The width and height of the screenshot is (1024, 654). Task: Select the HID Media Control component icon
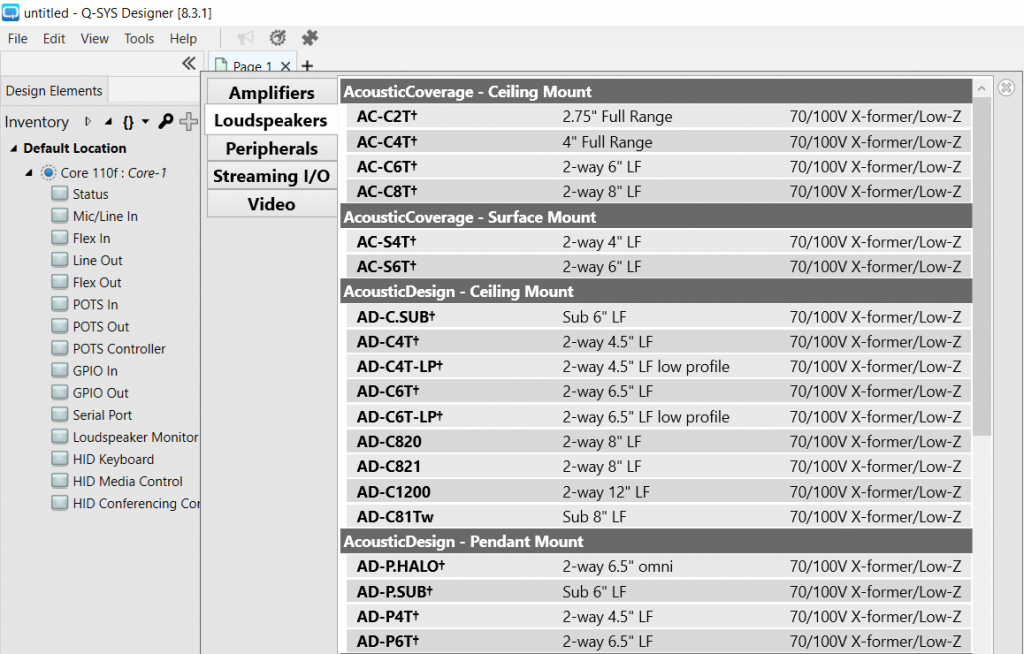[x=59, y=481]
